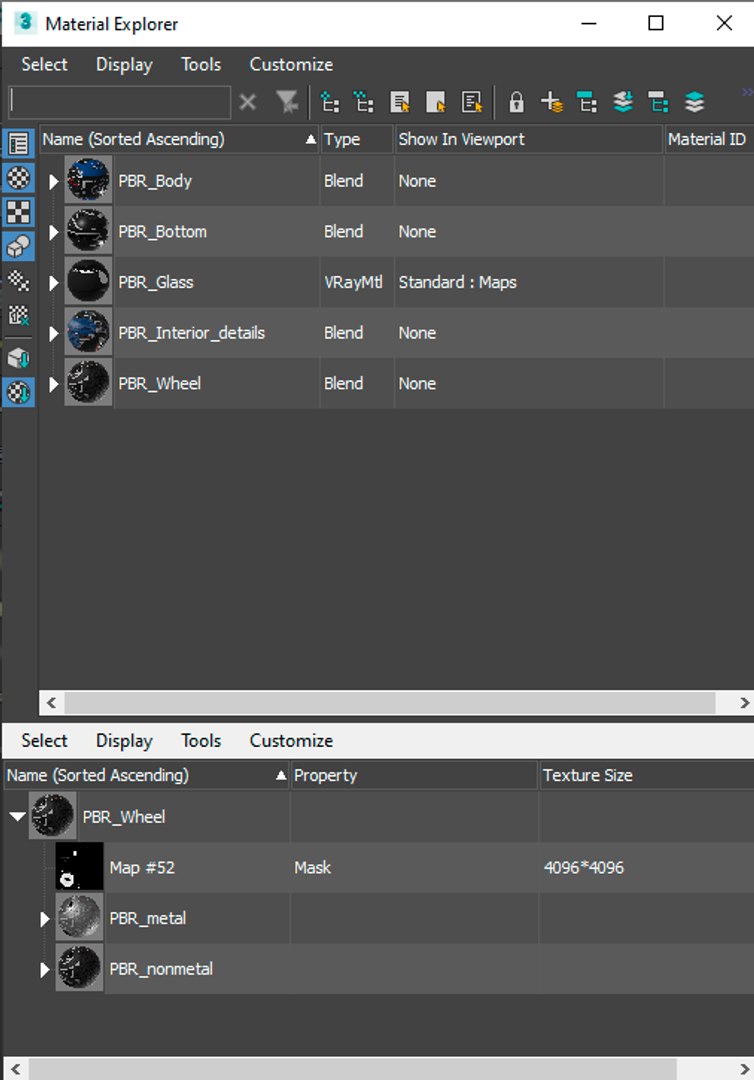Viewport: 754px width, 1080px height.
Task: Click the outlined-list Invert Selection cursor icon
Action: point(472,103)
